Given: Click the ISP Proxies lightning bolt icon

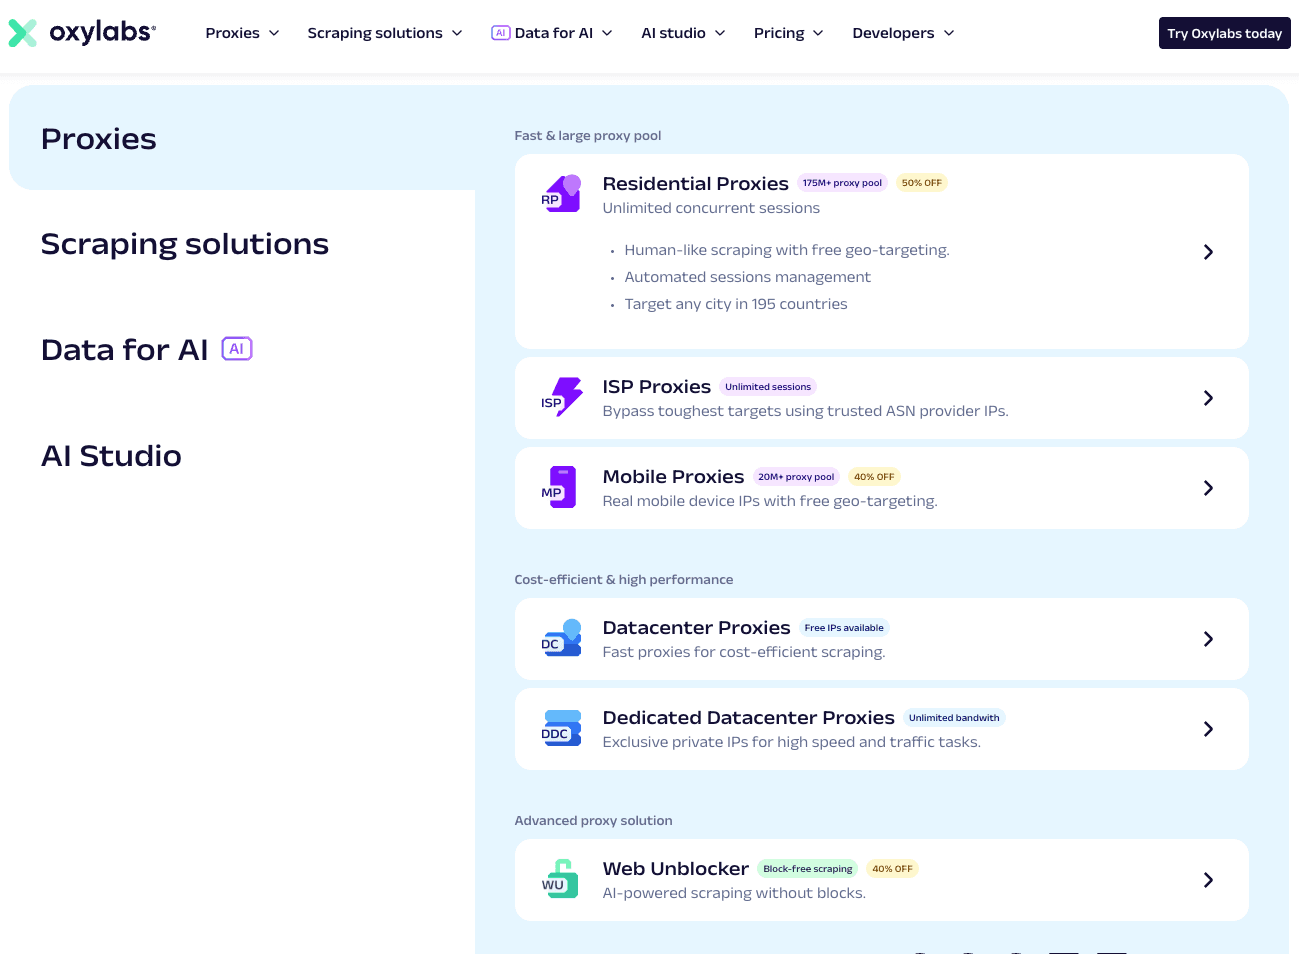Looking at the screenshot, I should 561,397.
